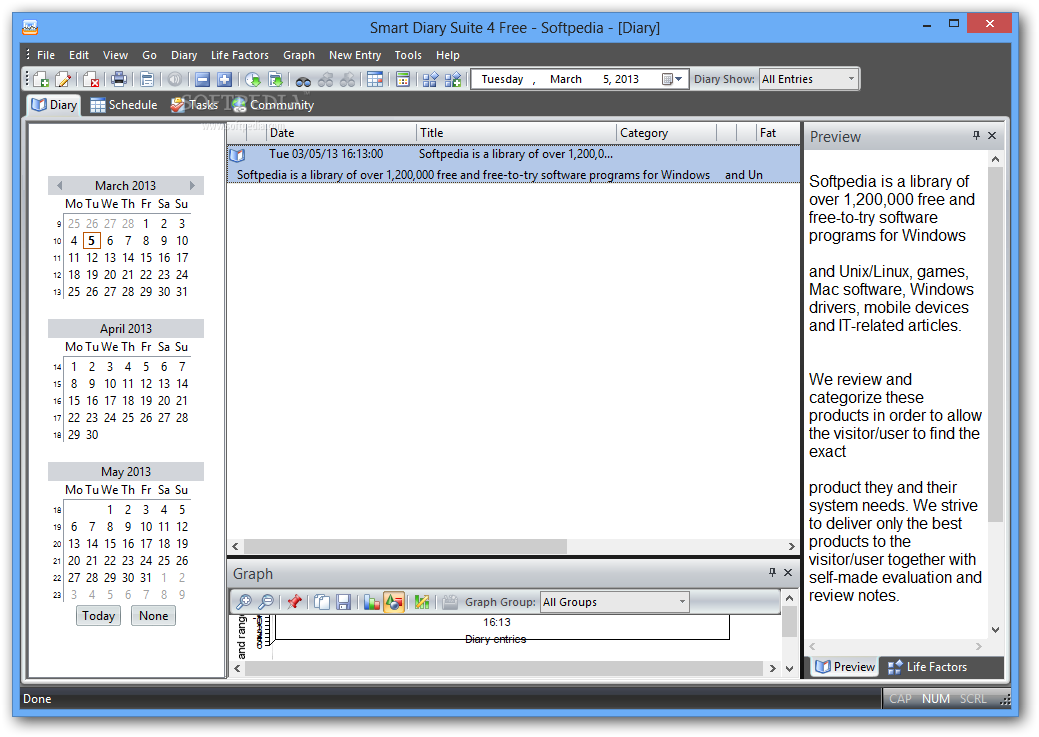Go to previous month in mini calendar
The height and width of the screenshot is (737, 1039).
pyautogui.click(x=60, y=186)
